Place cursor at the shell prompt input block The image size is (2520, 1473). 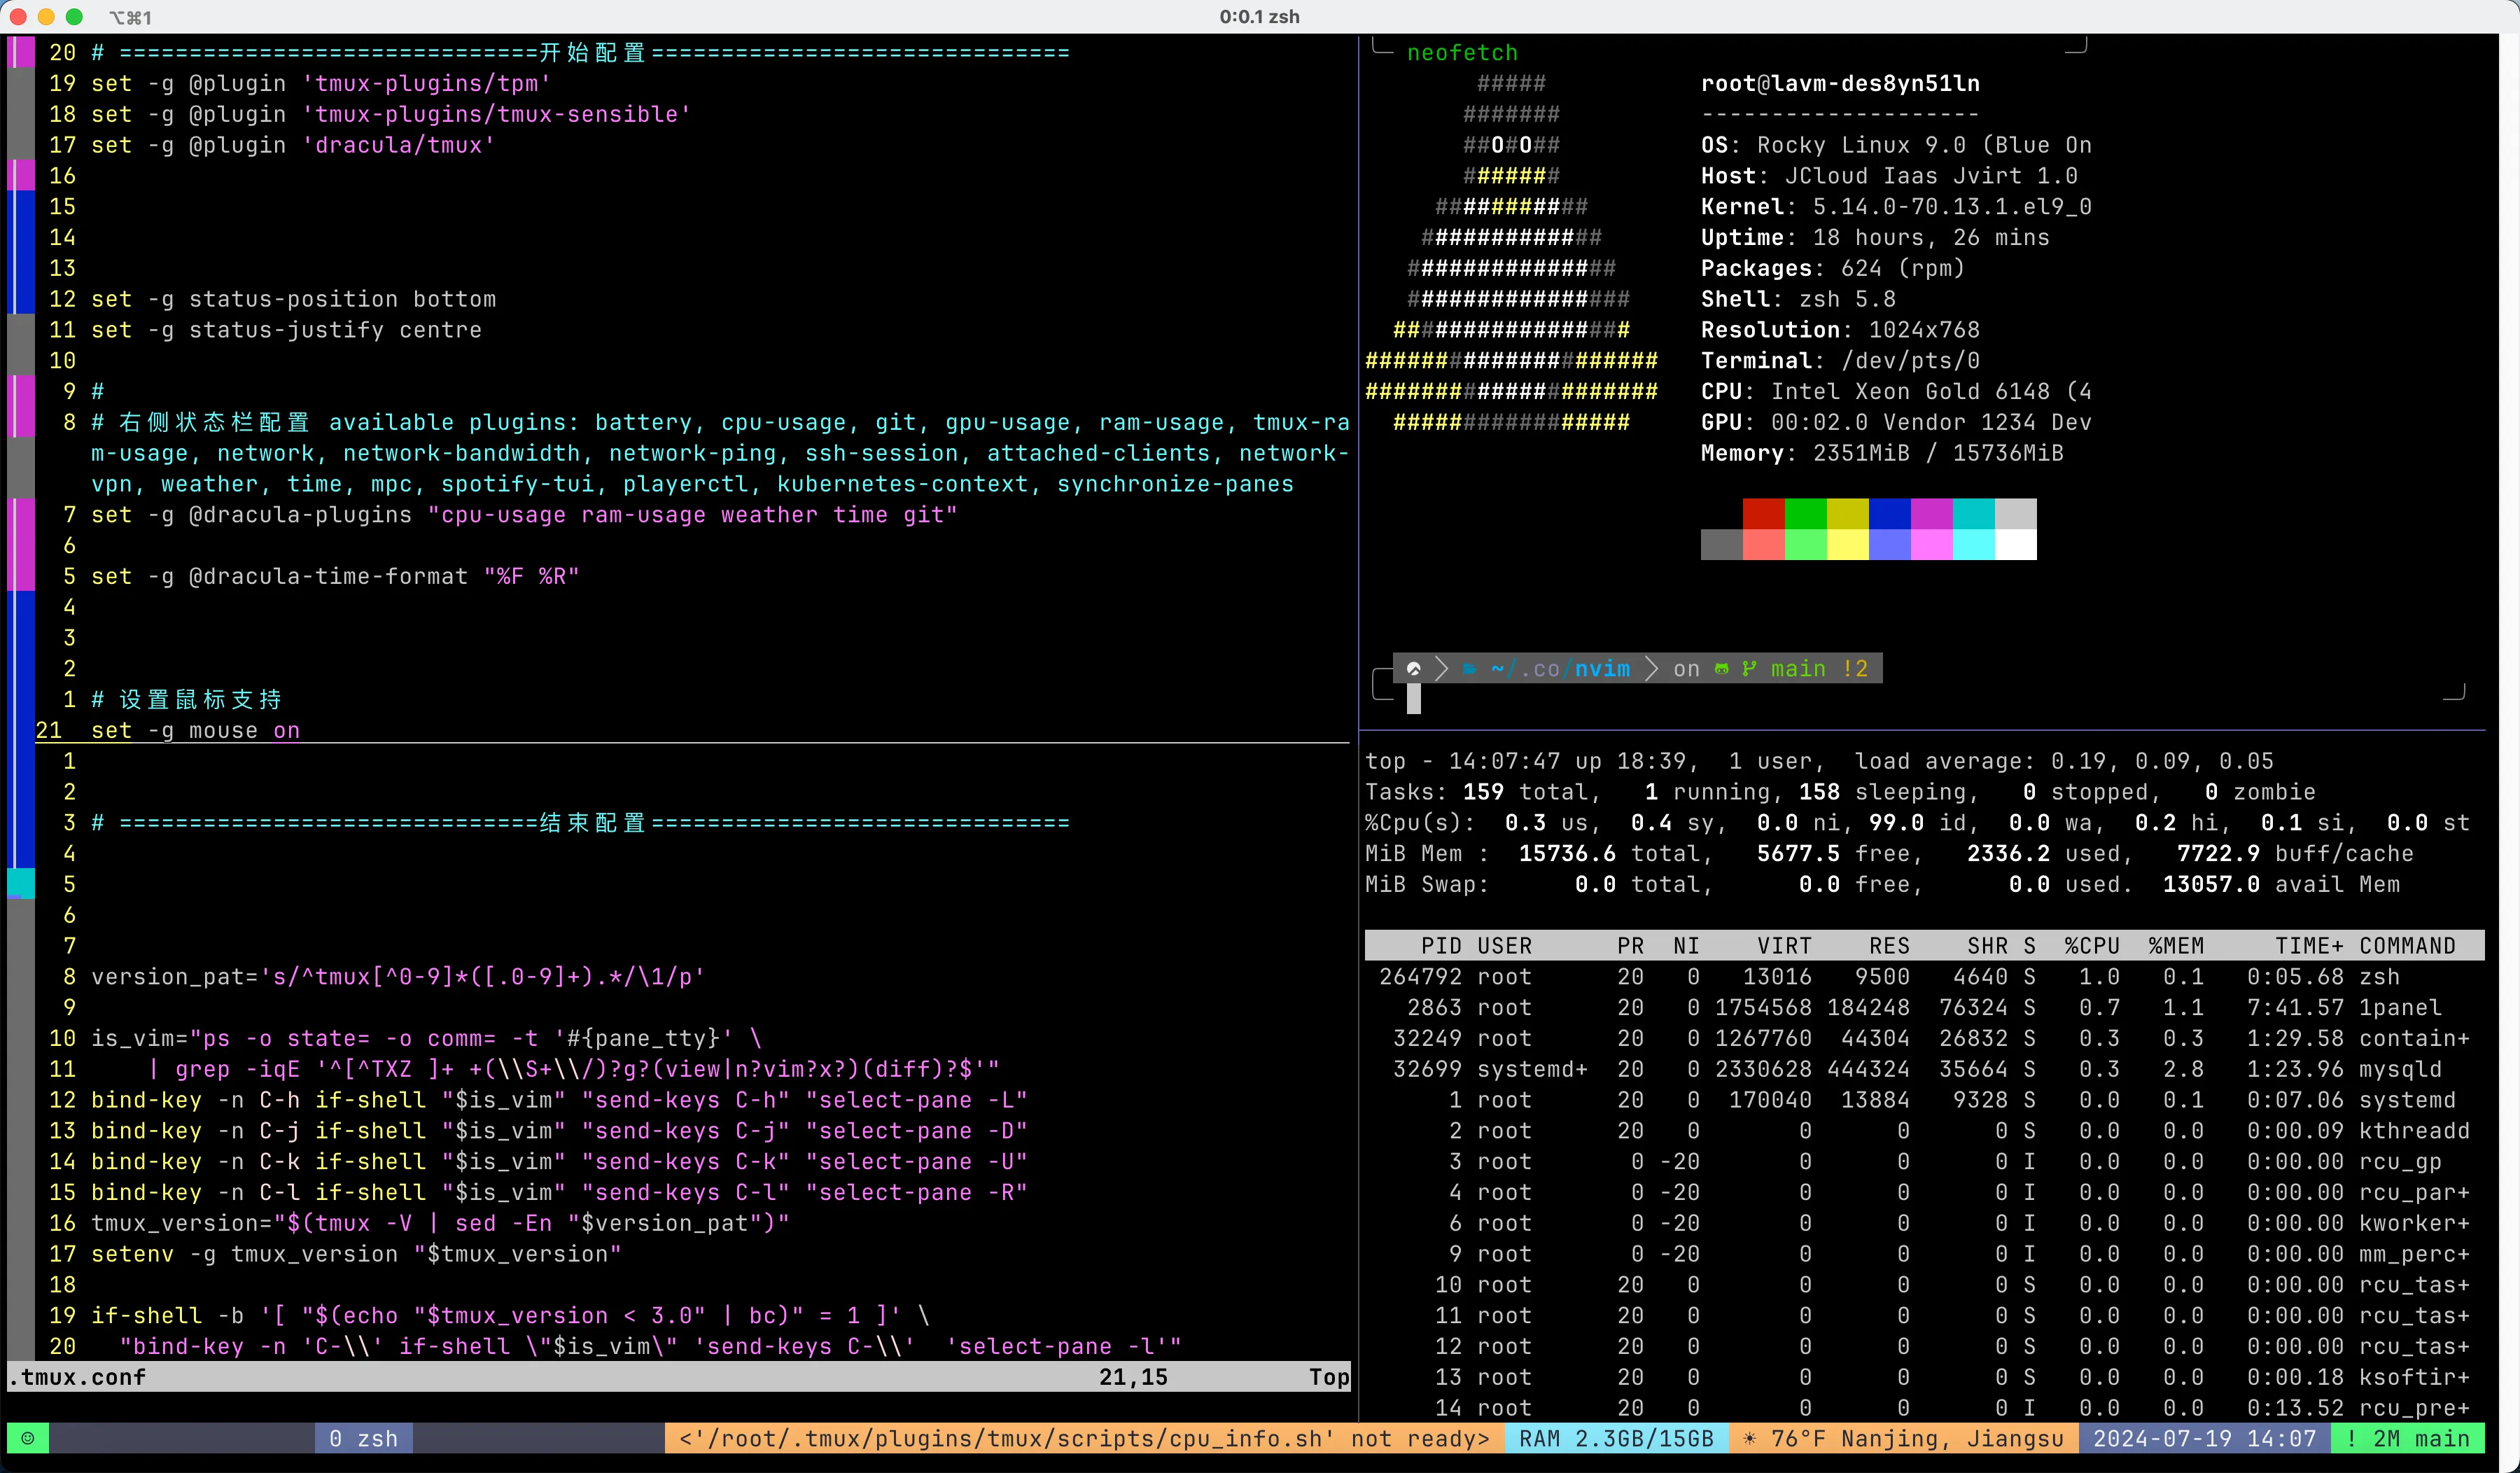tap(1413, 700)
